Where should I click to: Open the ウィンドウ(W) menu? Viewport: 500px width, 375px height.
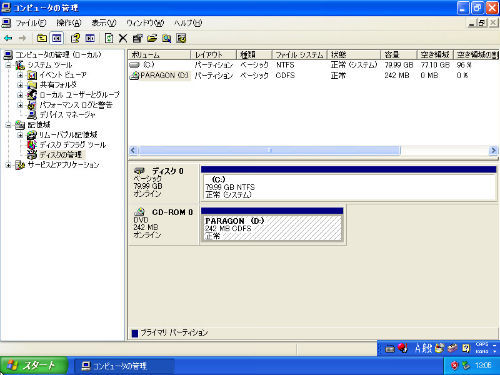click(145, 23)
